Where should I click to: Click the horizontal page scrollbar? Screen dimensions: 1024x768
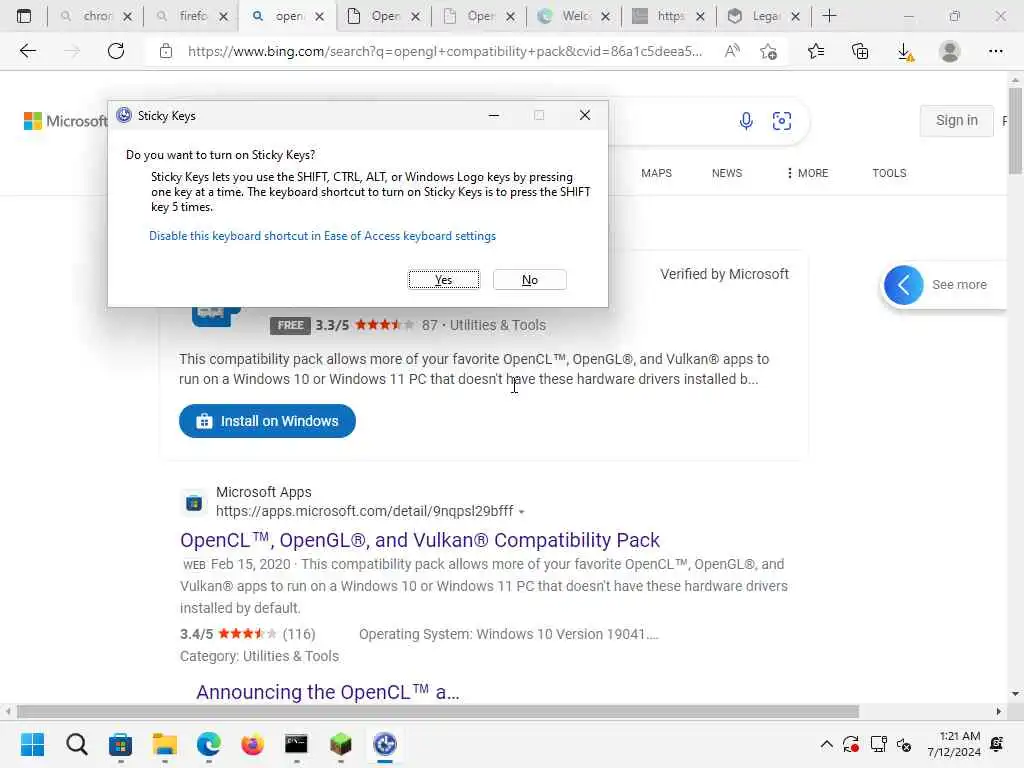(x=438, y=711)
